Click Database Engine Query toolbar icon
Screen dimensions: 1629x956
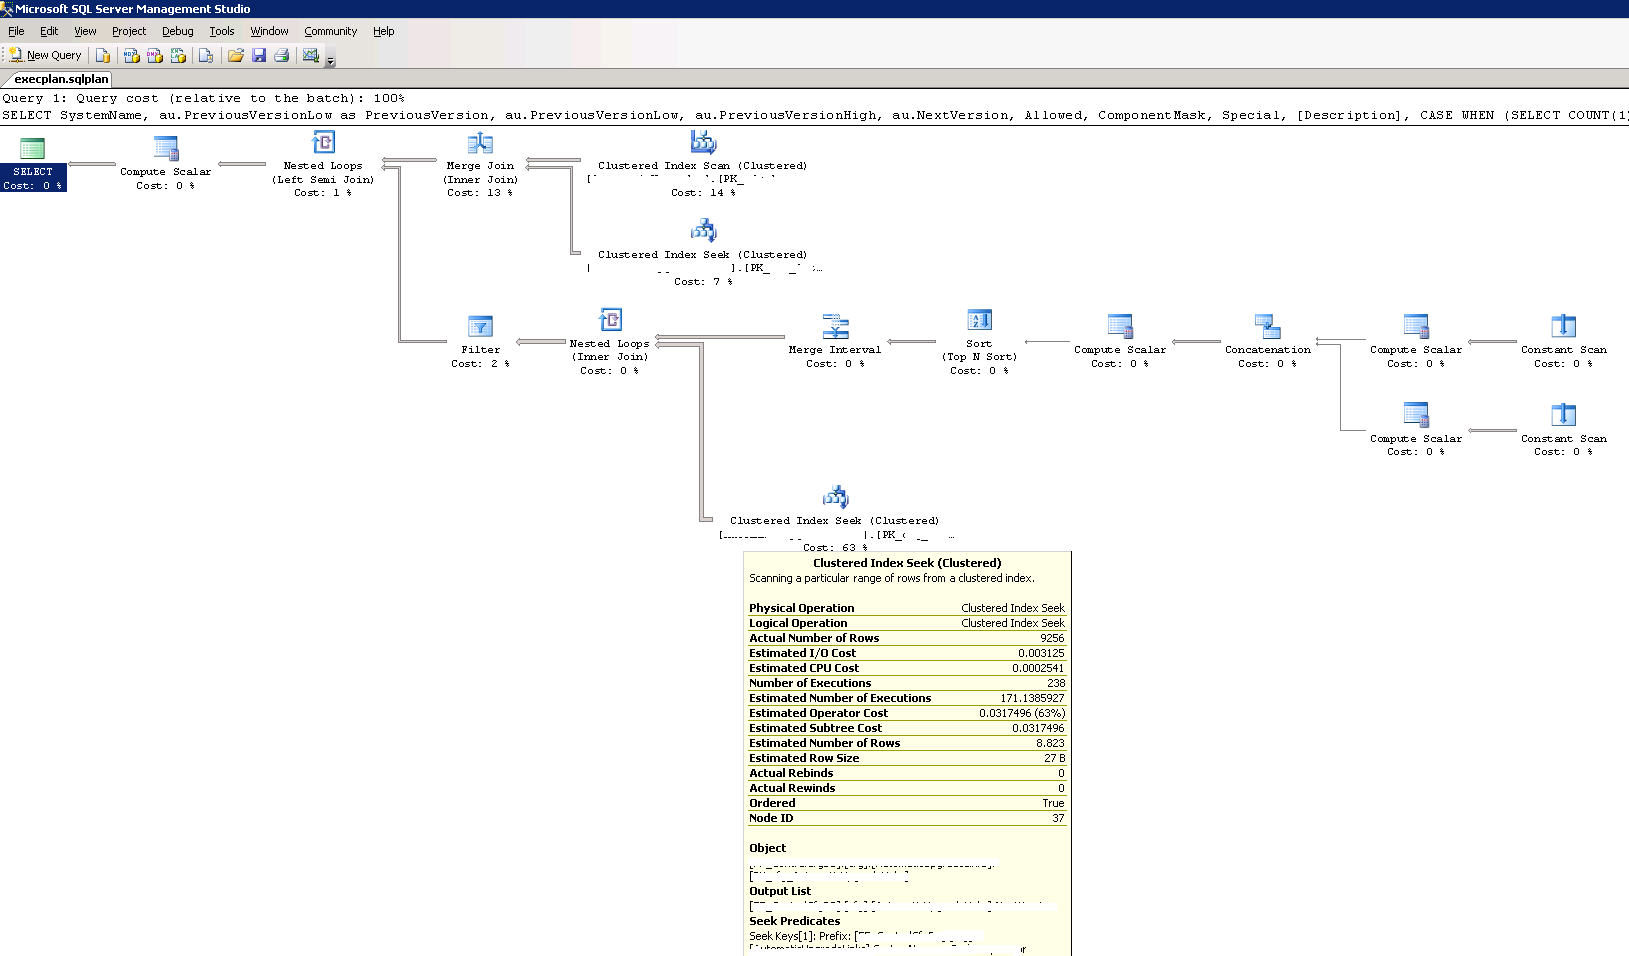(103, 55)
